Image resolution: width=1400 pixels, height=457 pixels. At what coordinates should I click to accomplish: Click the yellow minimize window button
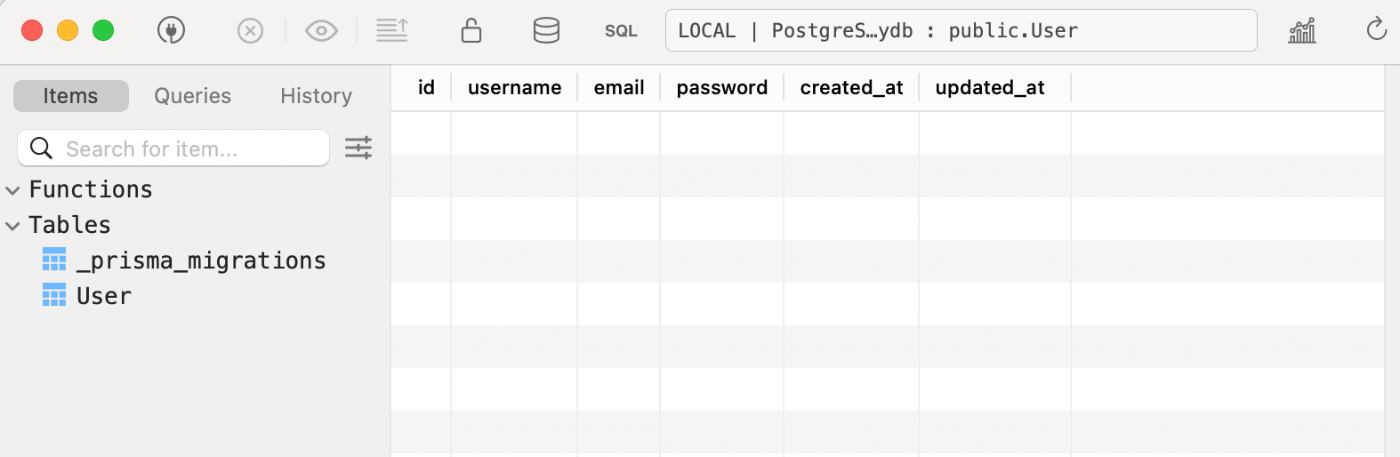pyautogui.click(x=68, y=30)
